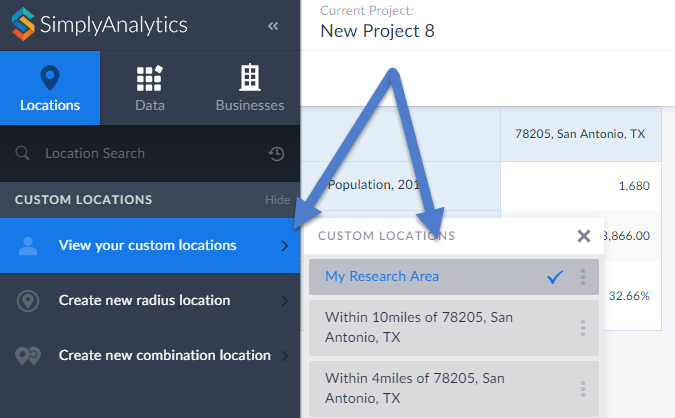Viewport: 675px width, 418px height.
Task: Click the radius location pin icon
Action: (x=28, y=300)
